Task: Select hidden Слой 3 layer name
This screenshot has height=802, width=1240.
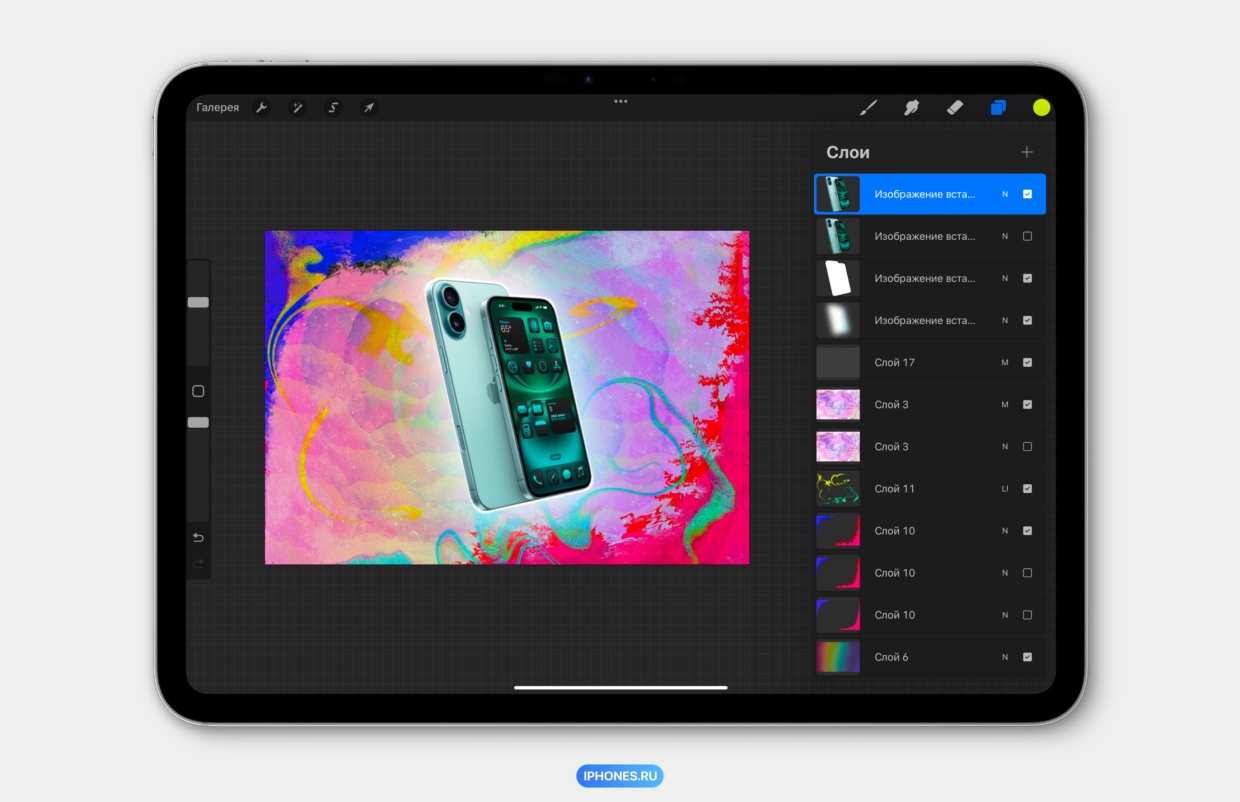Action: 891,446
